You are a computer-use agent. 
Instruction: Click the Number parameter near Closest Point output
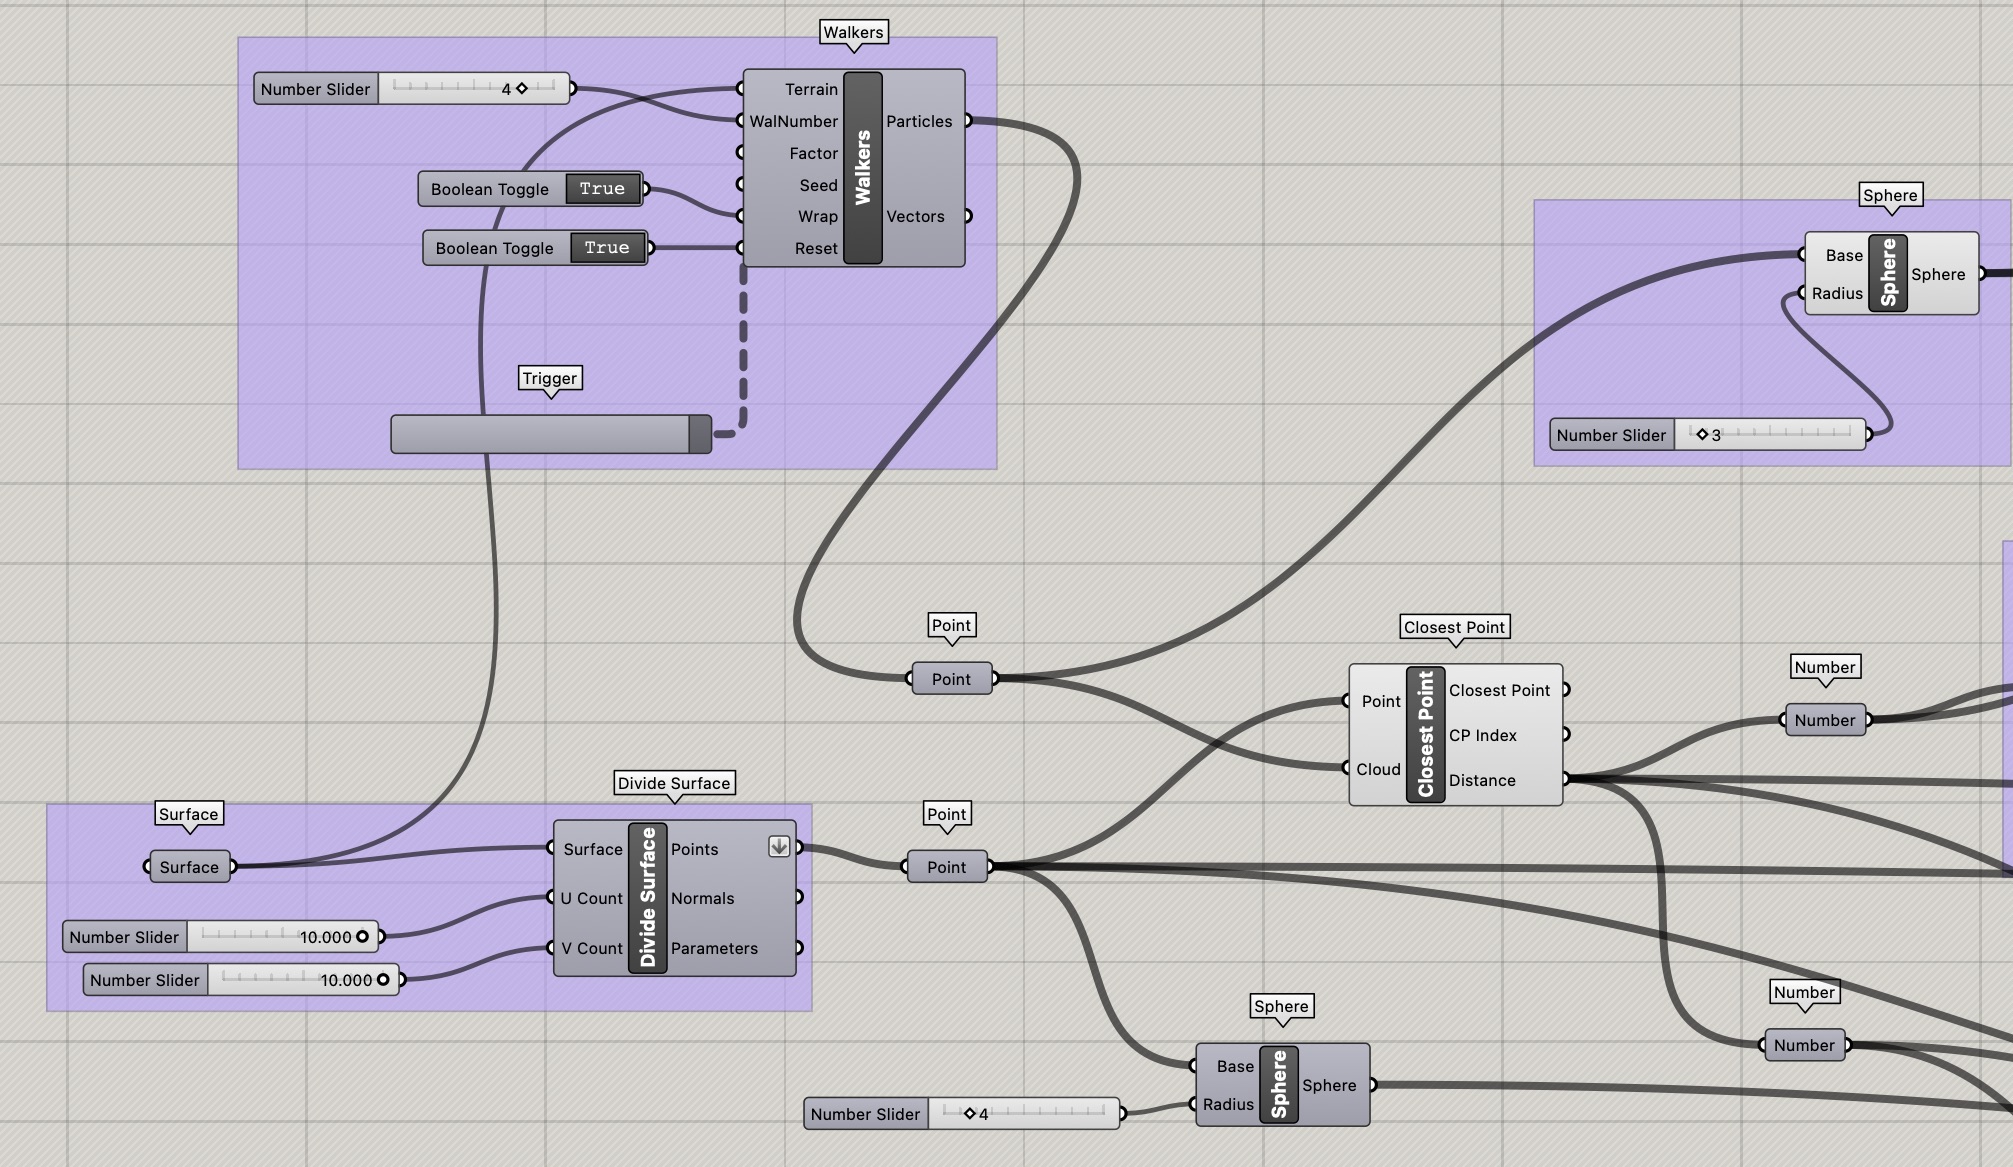1824,719
